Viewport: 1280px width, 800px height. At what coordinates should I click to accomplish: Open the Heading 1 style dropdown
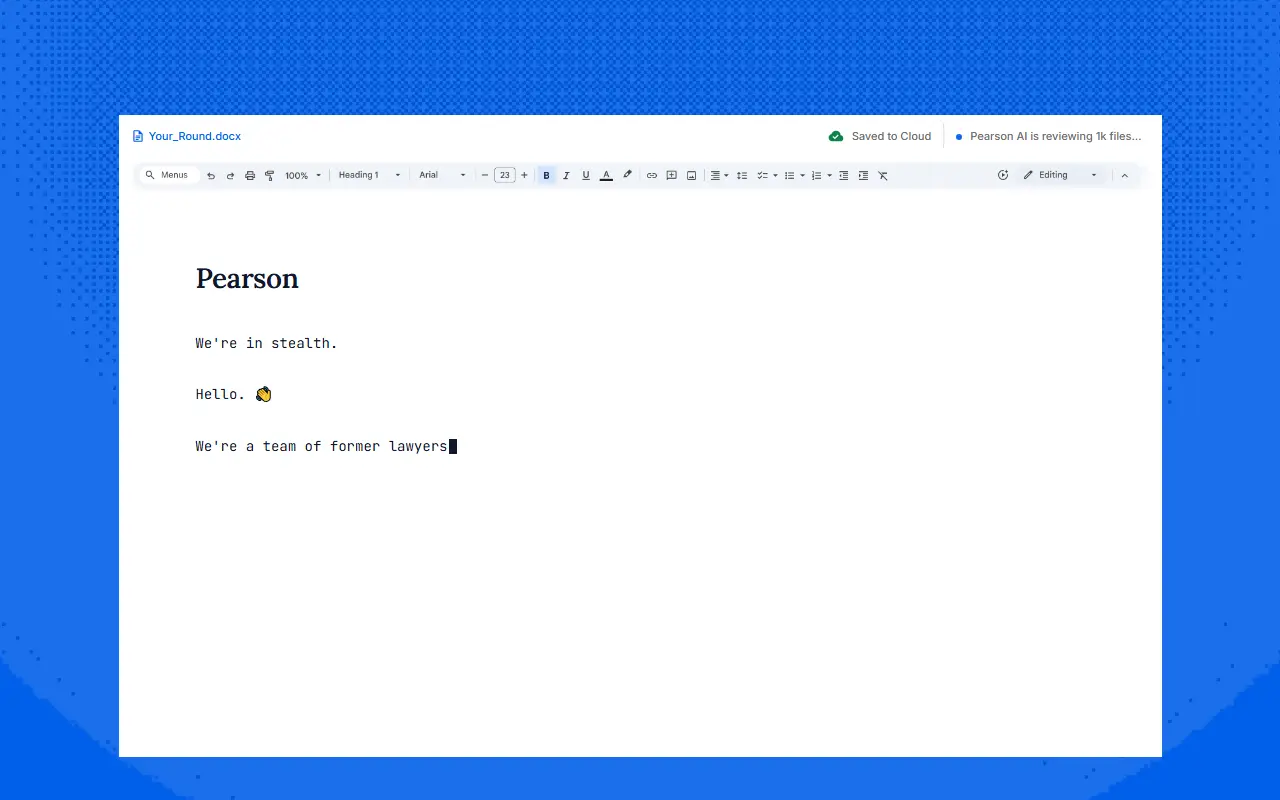pos(369,175)
